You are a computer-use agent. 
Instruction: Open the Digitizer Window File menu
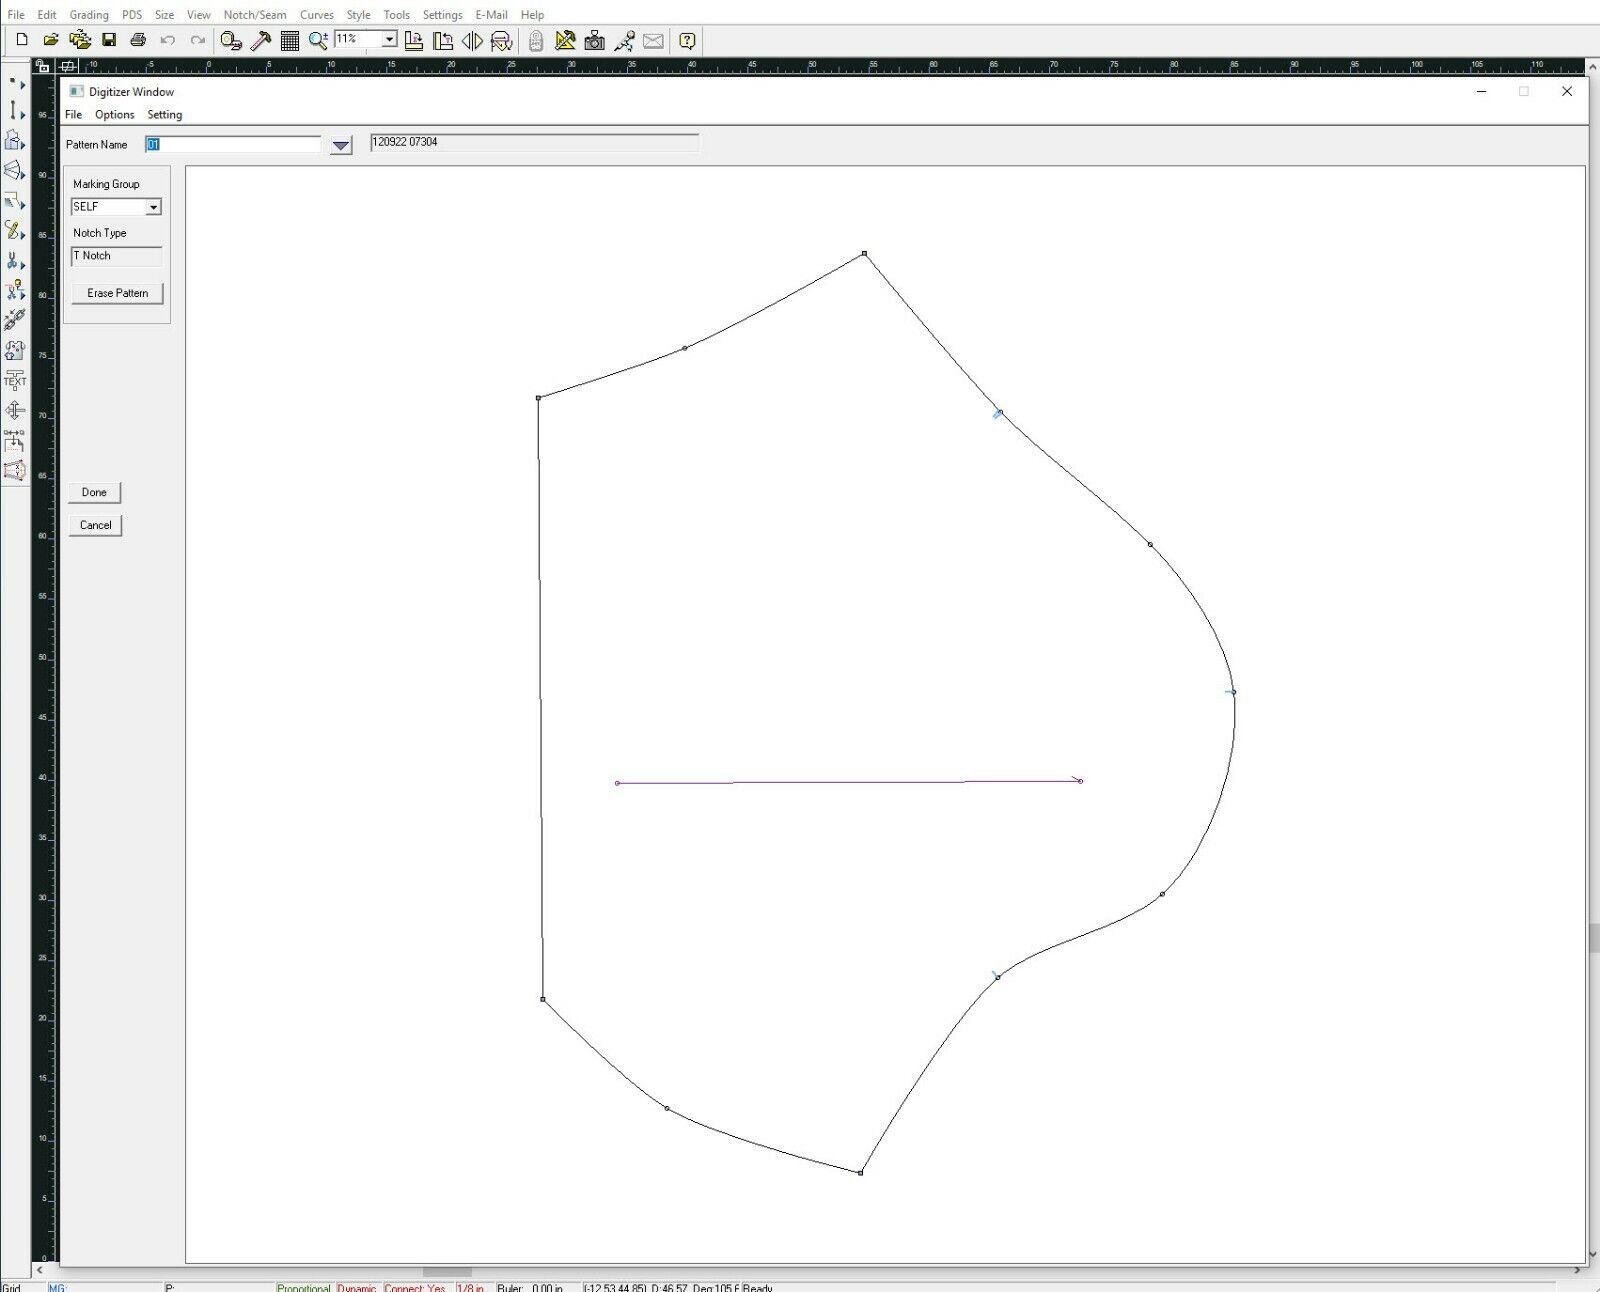[73, 115]
